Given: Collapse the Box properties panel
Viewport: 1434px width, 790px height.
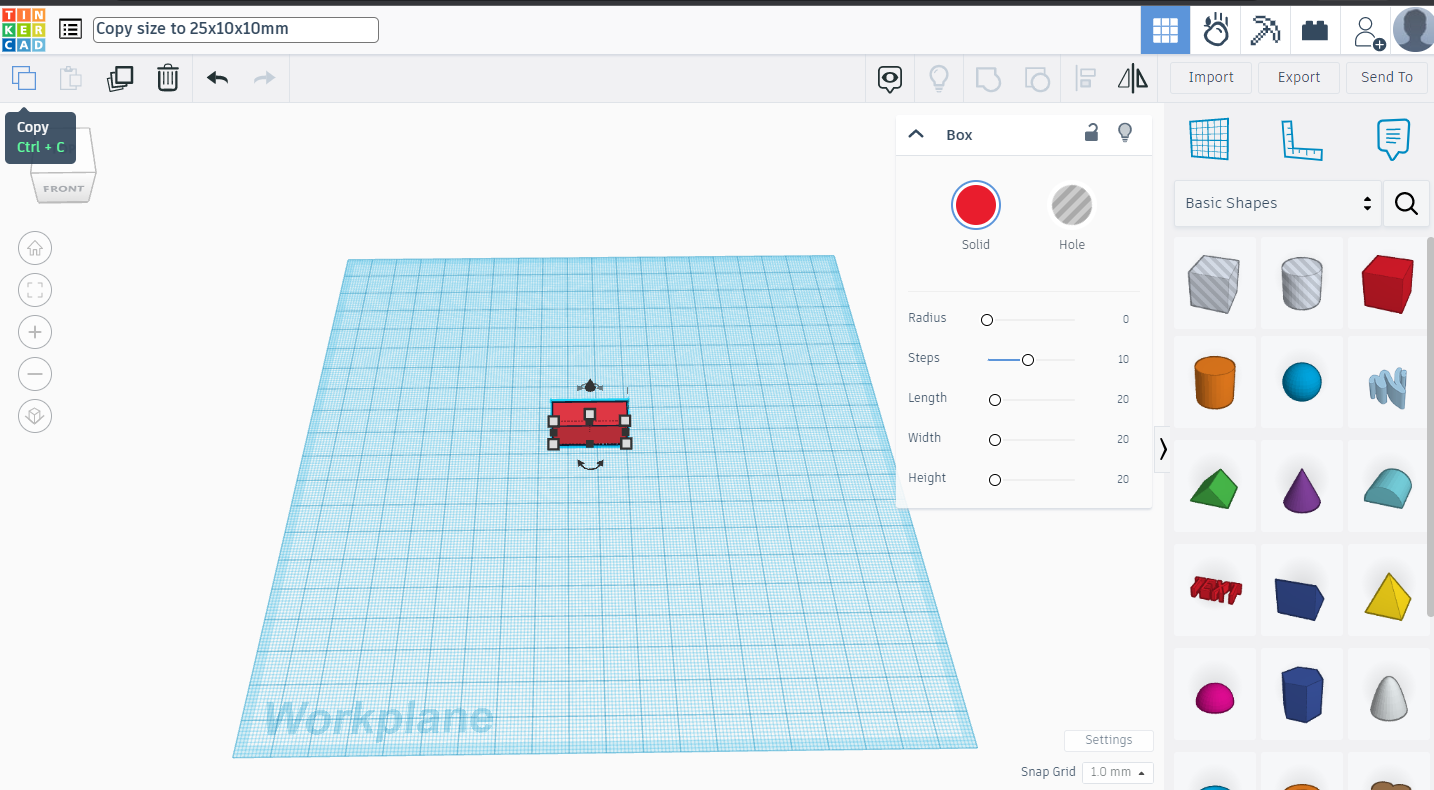Looking at the screenshot, I should 915,133.
